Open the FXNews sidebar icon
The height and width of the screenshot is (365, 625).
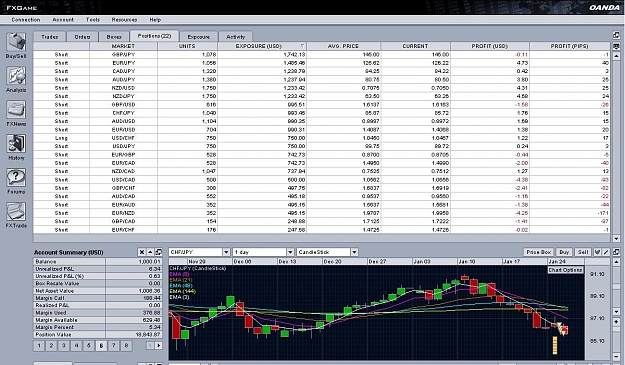coord(16,110)
